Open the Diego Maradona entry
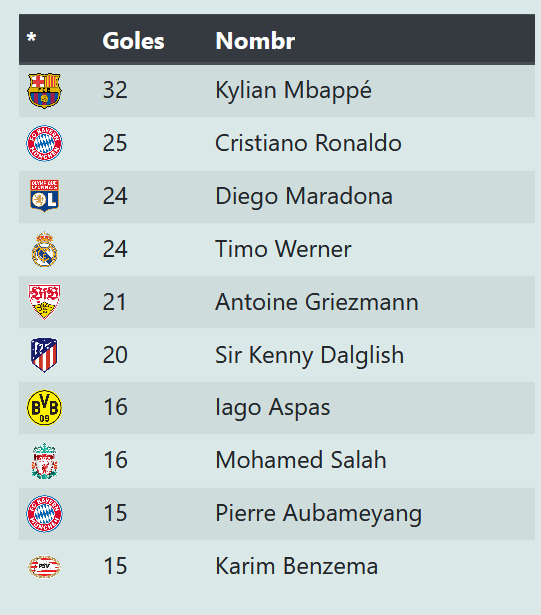The image size is (541, 615). pyautogui.click(x=304, y=196)
